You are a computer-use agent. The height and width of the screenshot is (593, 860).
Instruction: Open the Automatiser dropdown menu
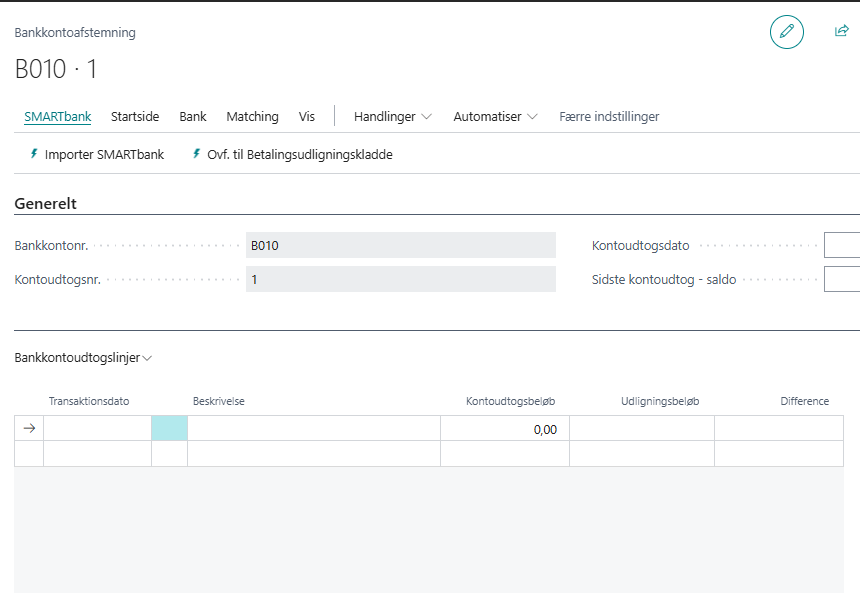495,117
